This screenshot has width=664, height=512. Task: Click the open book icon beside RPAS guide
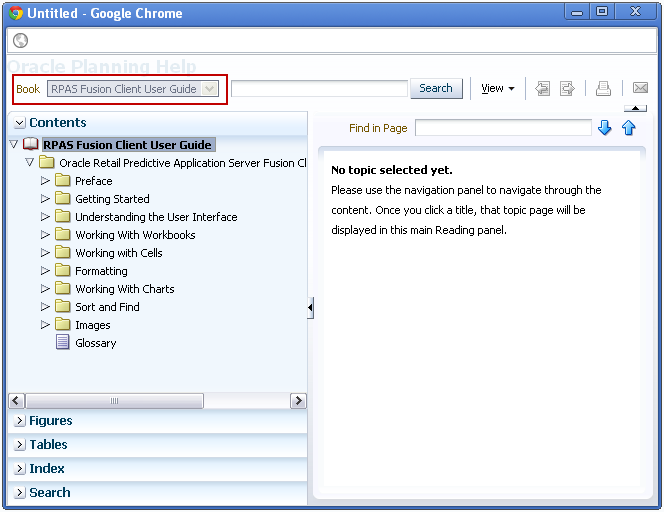(x=30, y=144)
